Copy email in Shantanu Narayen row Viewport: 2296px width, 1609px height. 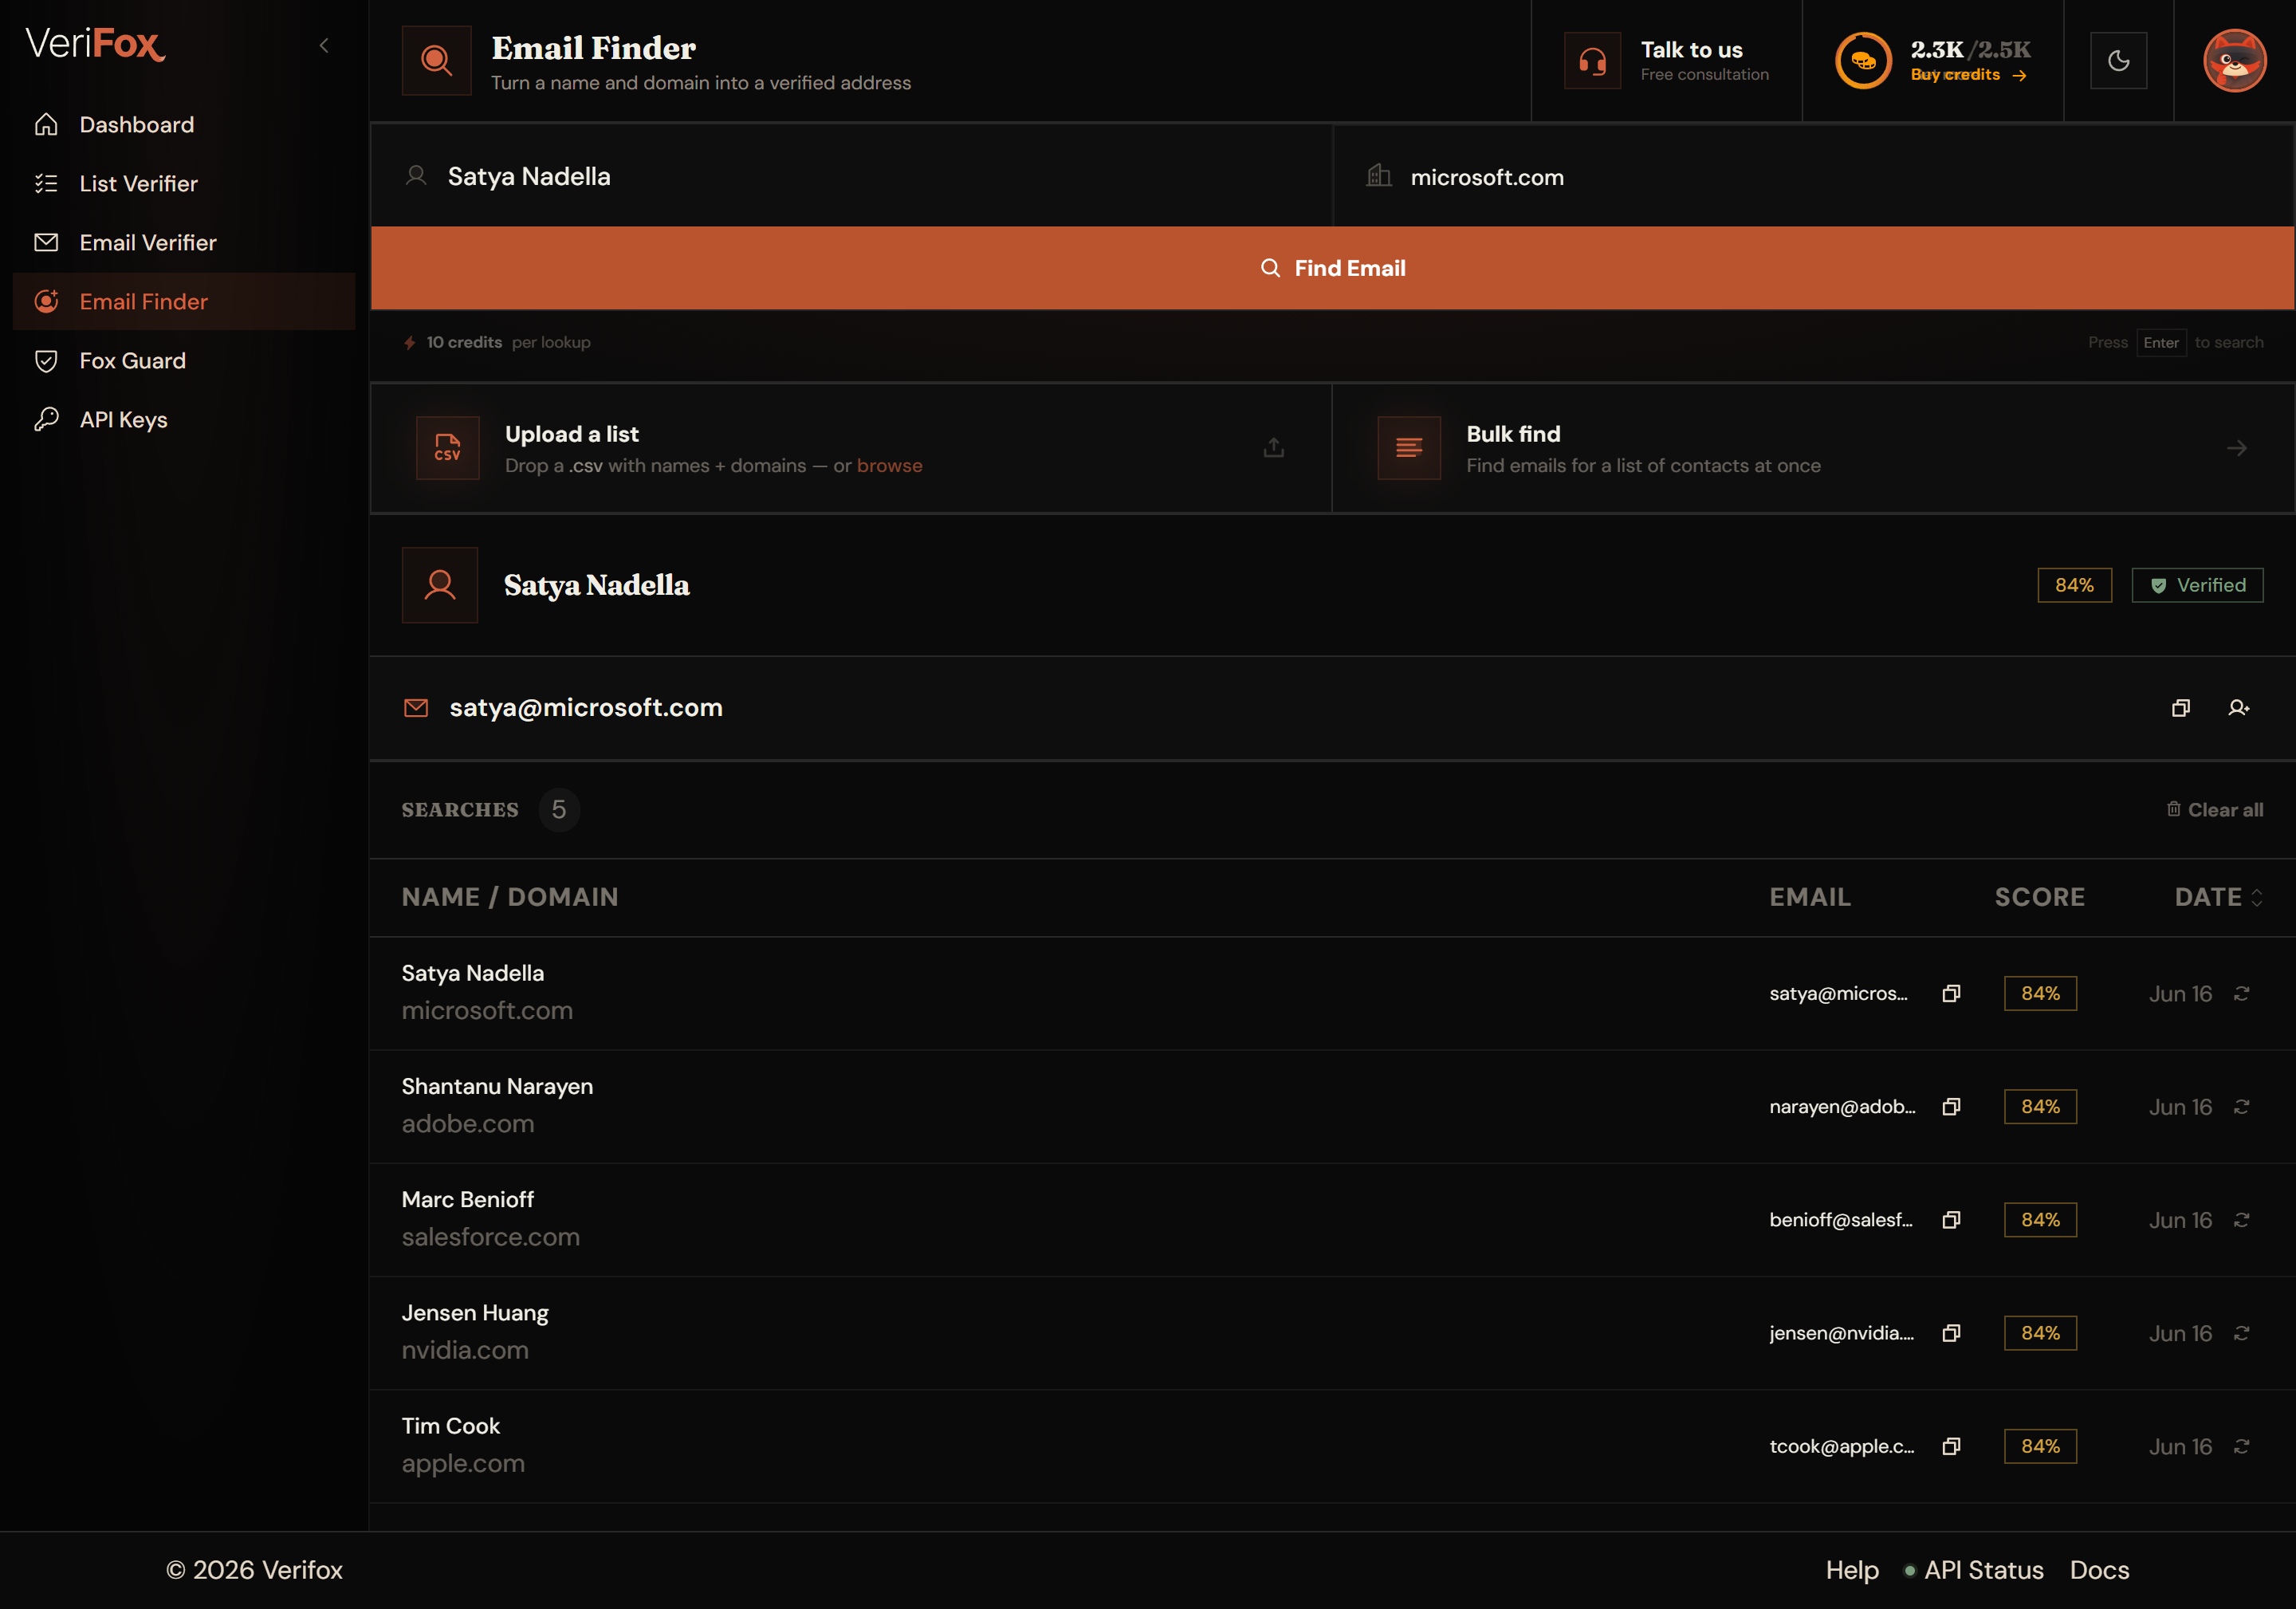click(x=1951, y=1106)
